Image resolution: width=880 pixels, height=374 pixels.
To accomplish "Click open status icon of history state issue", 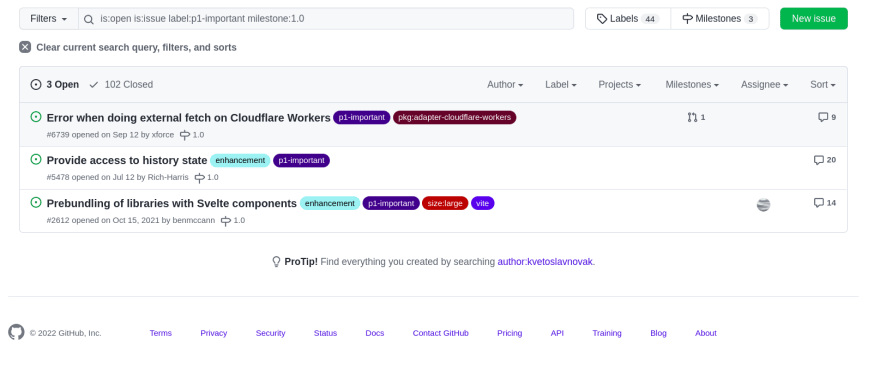I will 36,159.
